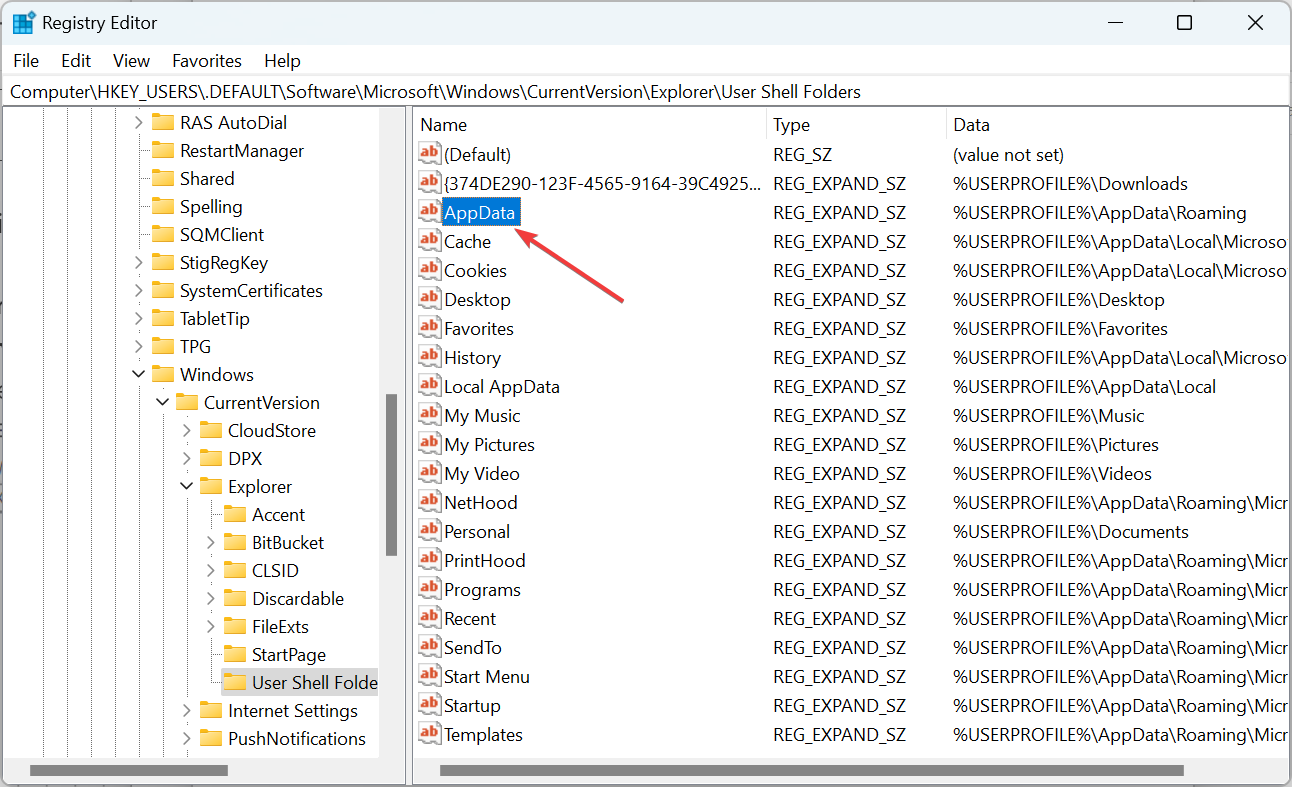Select the PushNotifications key
1292x787 pixels.
297,739
